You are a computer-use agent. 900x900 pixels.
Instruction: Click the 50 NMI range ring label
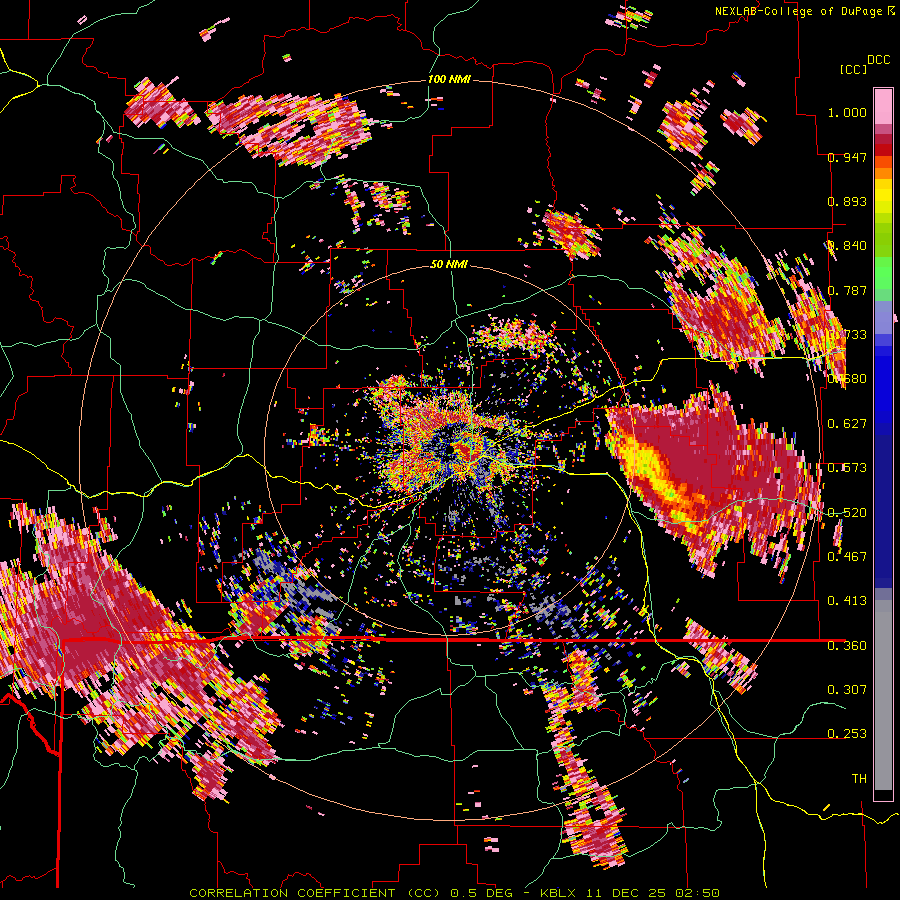[449, 264]
